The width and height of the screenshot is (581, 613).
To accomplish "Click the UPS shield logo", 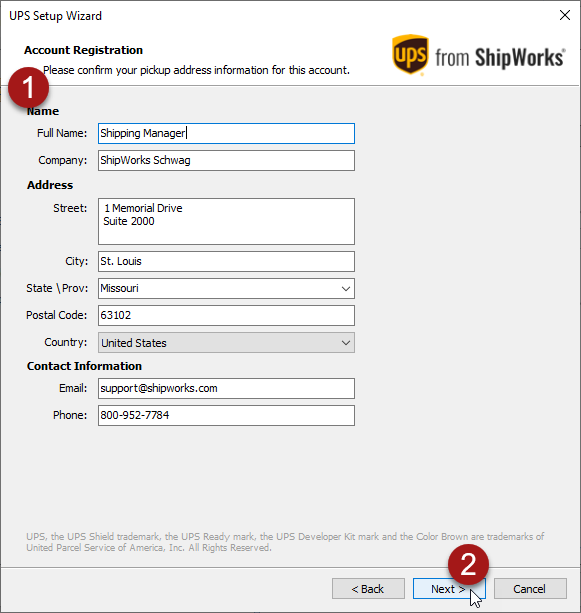I will point(410,54).
